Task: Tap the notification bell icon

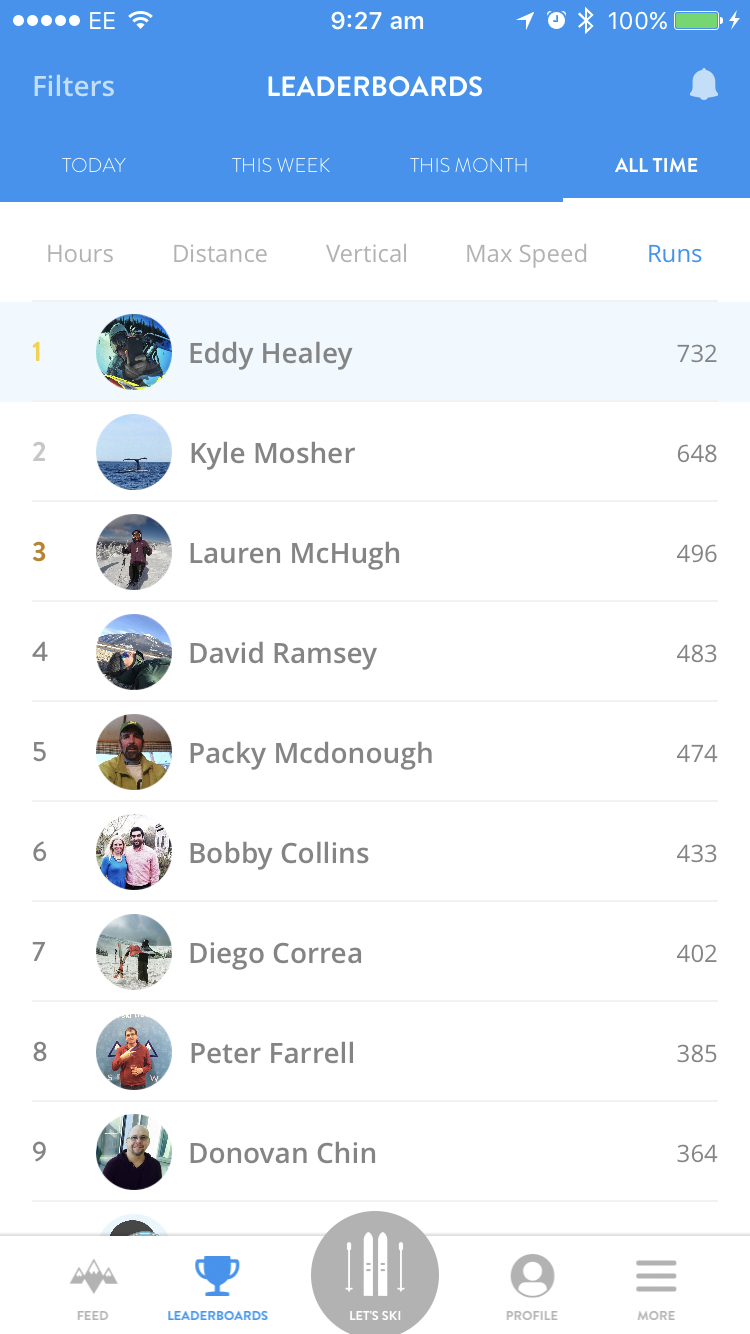Action: pyautogui.click(x=704, y=86)
